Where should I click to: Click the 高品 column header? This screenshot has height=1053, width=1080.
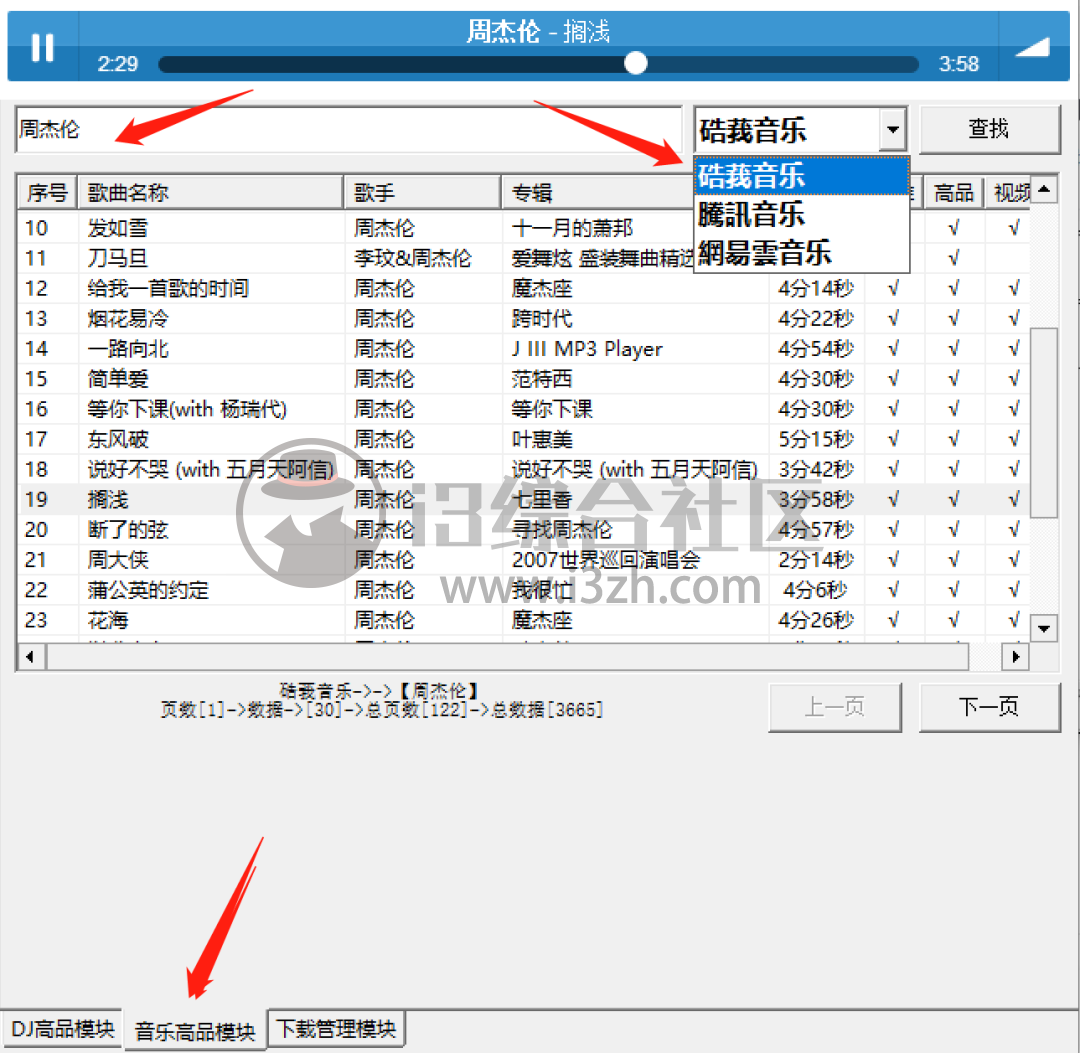[953, 192]
